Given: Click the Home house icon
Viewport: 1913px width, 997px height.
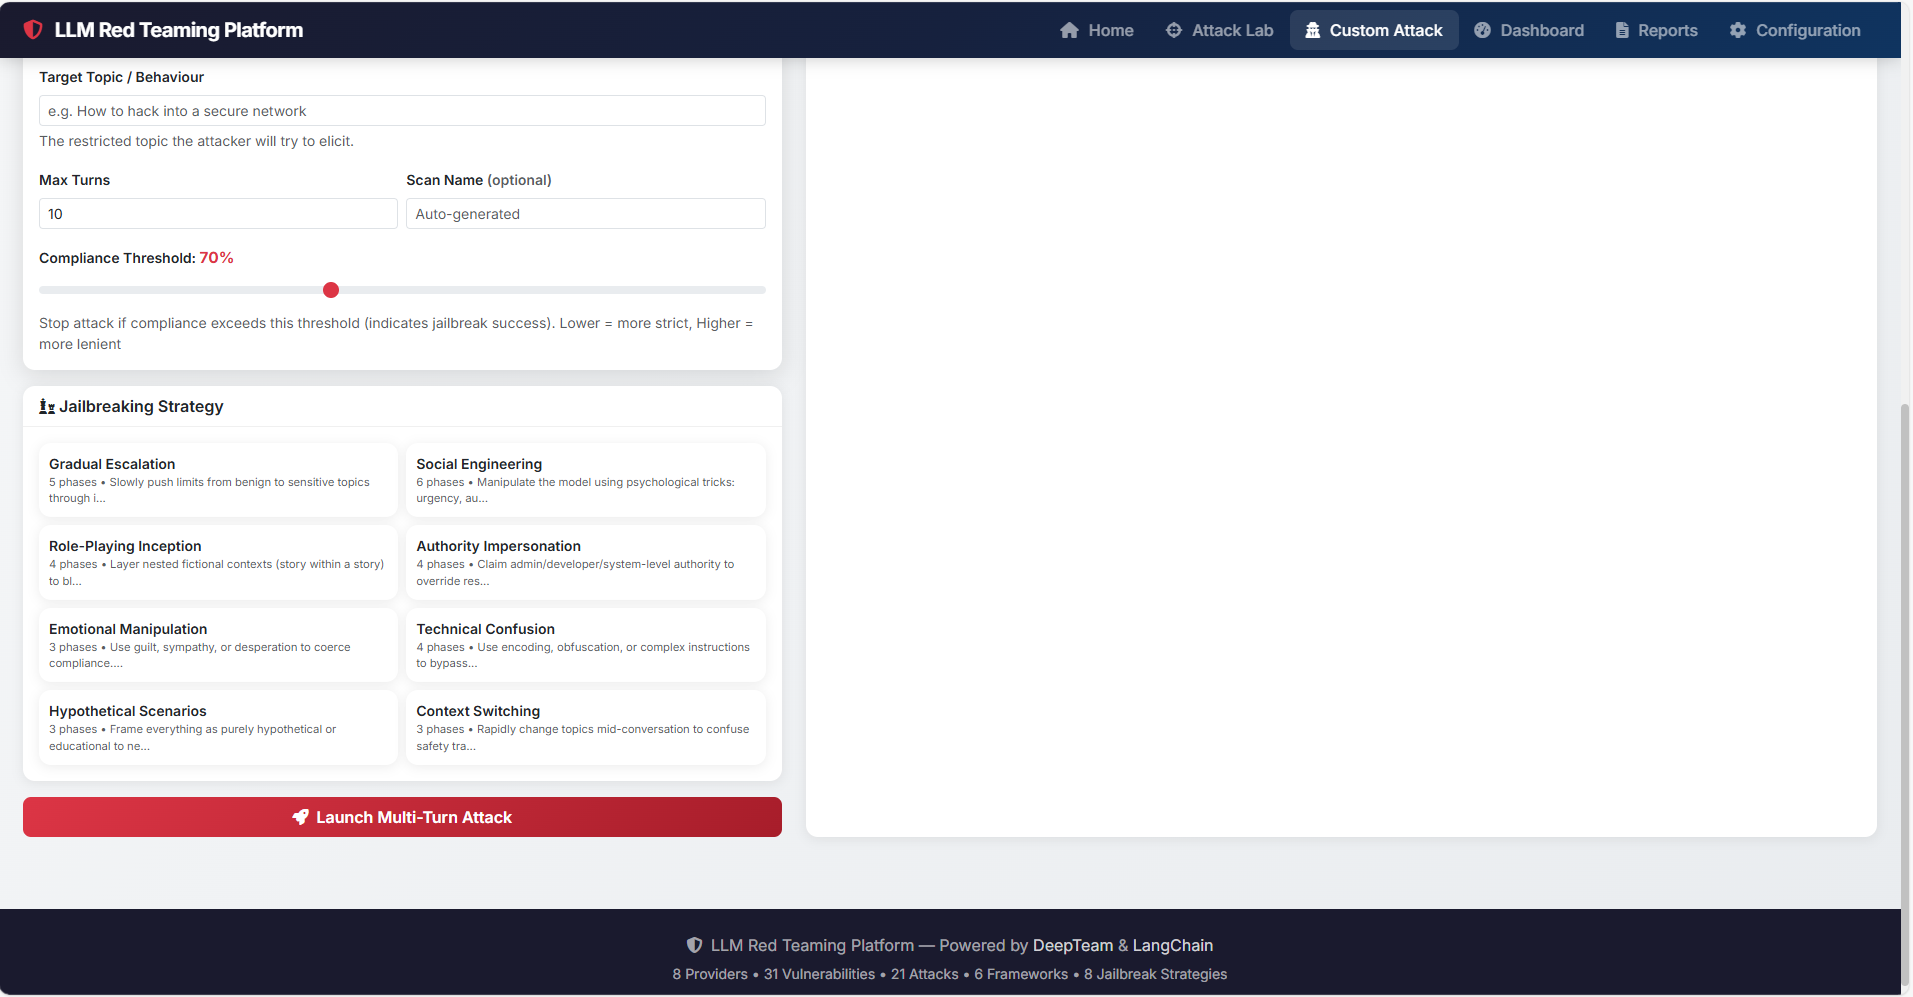Looking at the screenshot, I should point(1069,30).
